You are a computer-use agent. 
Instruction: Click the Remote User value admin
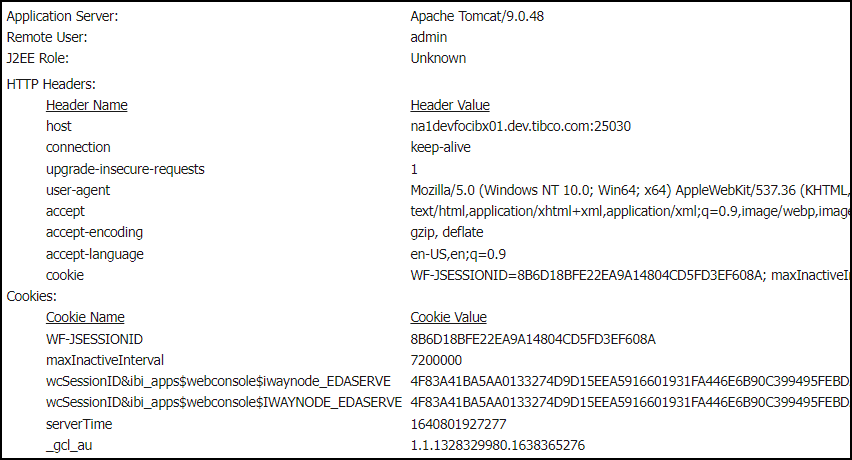pyautogui.click(x=429, y=37)
